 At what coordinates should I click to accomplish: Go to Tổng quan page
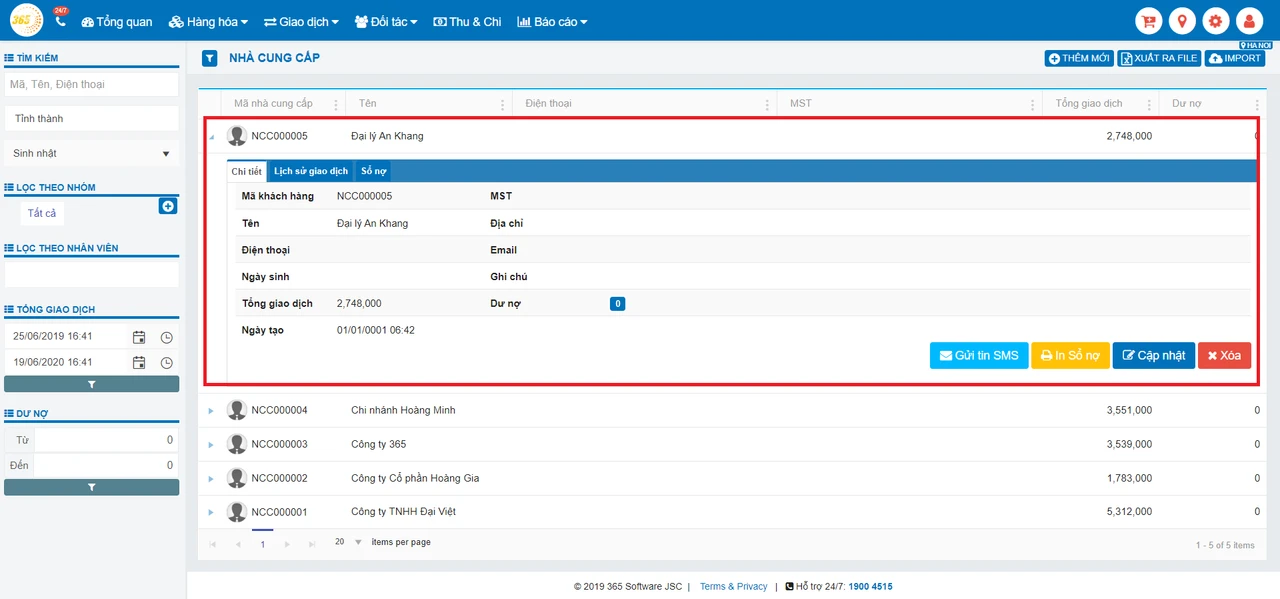[x=116, y=21]
